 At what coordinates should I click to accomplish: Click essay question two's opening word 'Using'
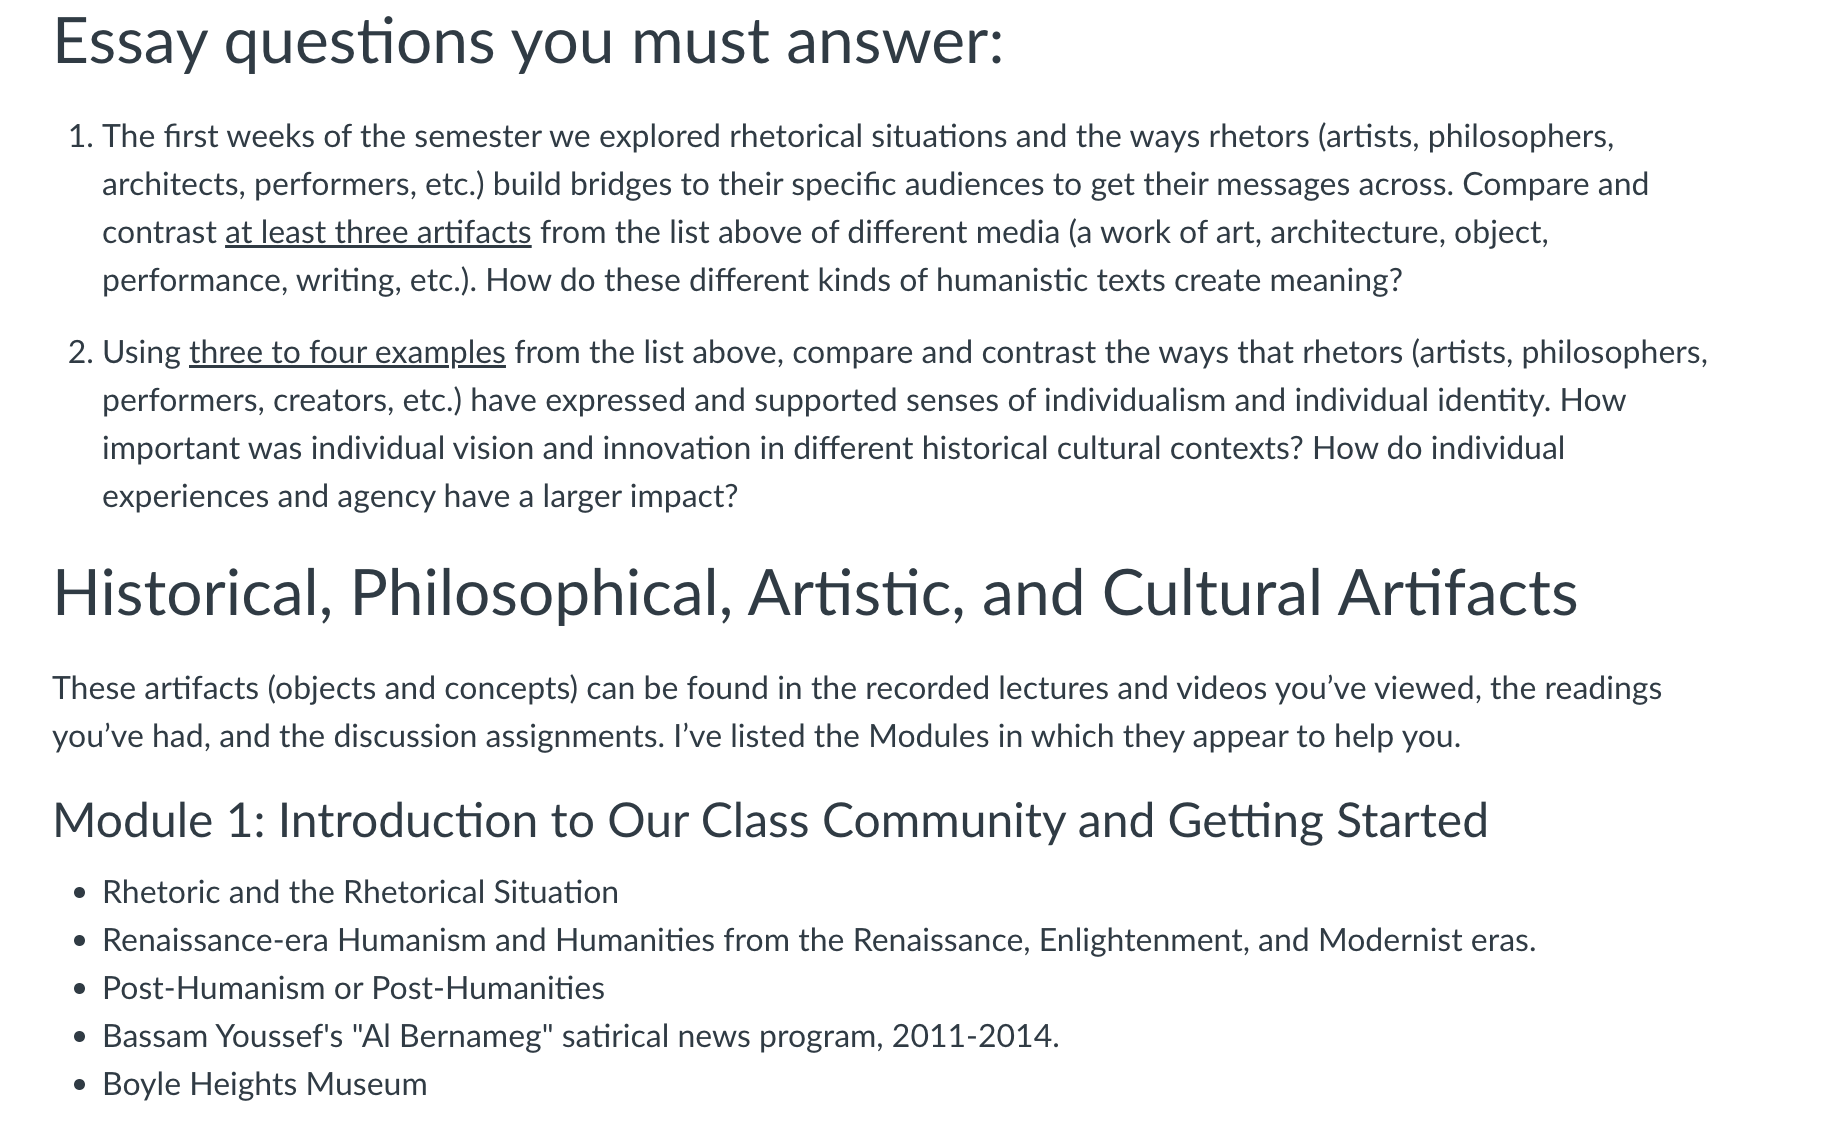tap(141, 352)
